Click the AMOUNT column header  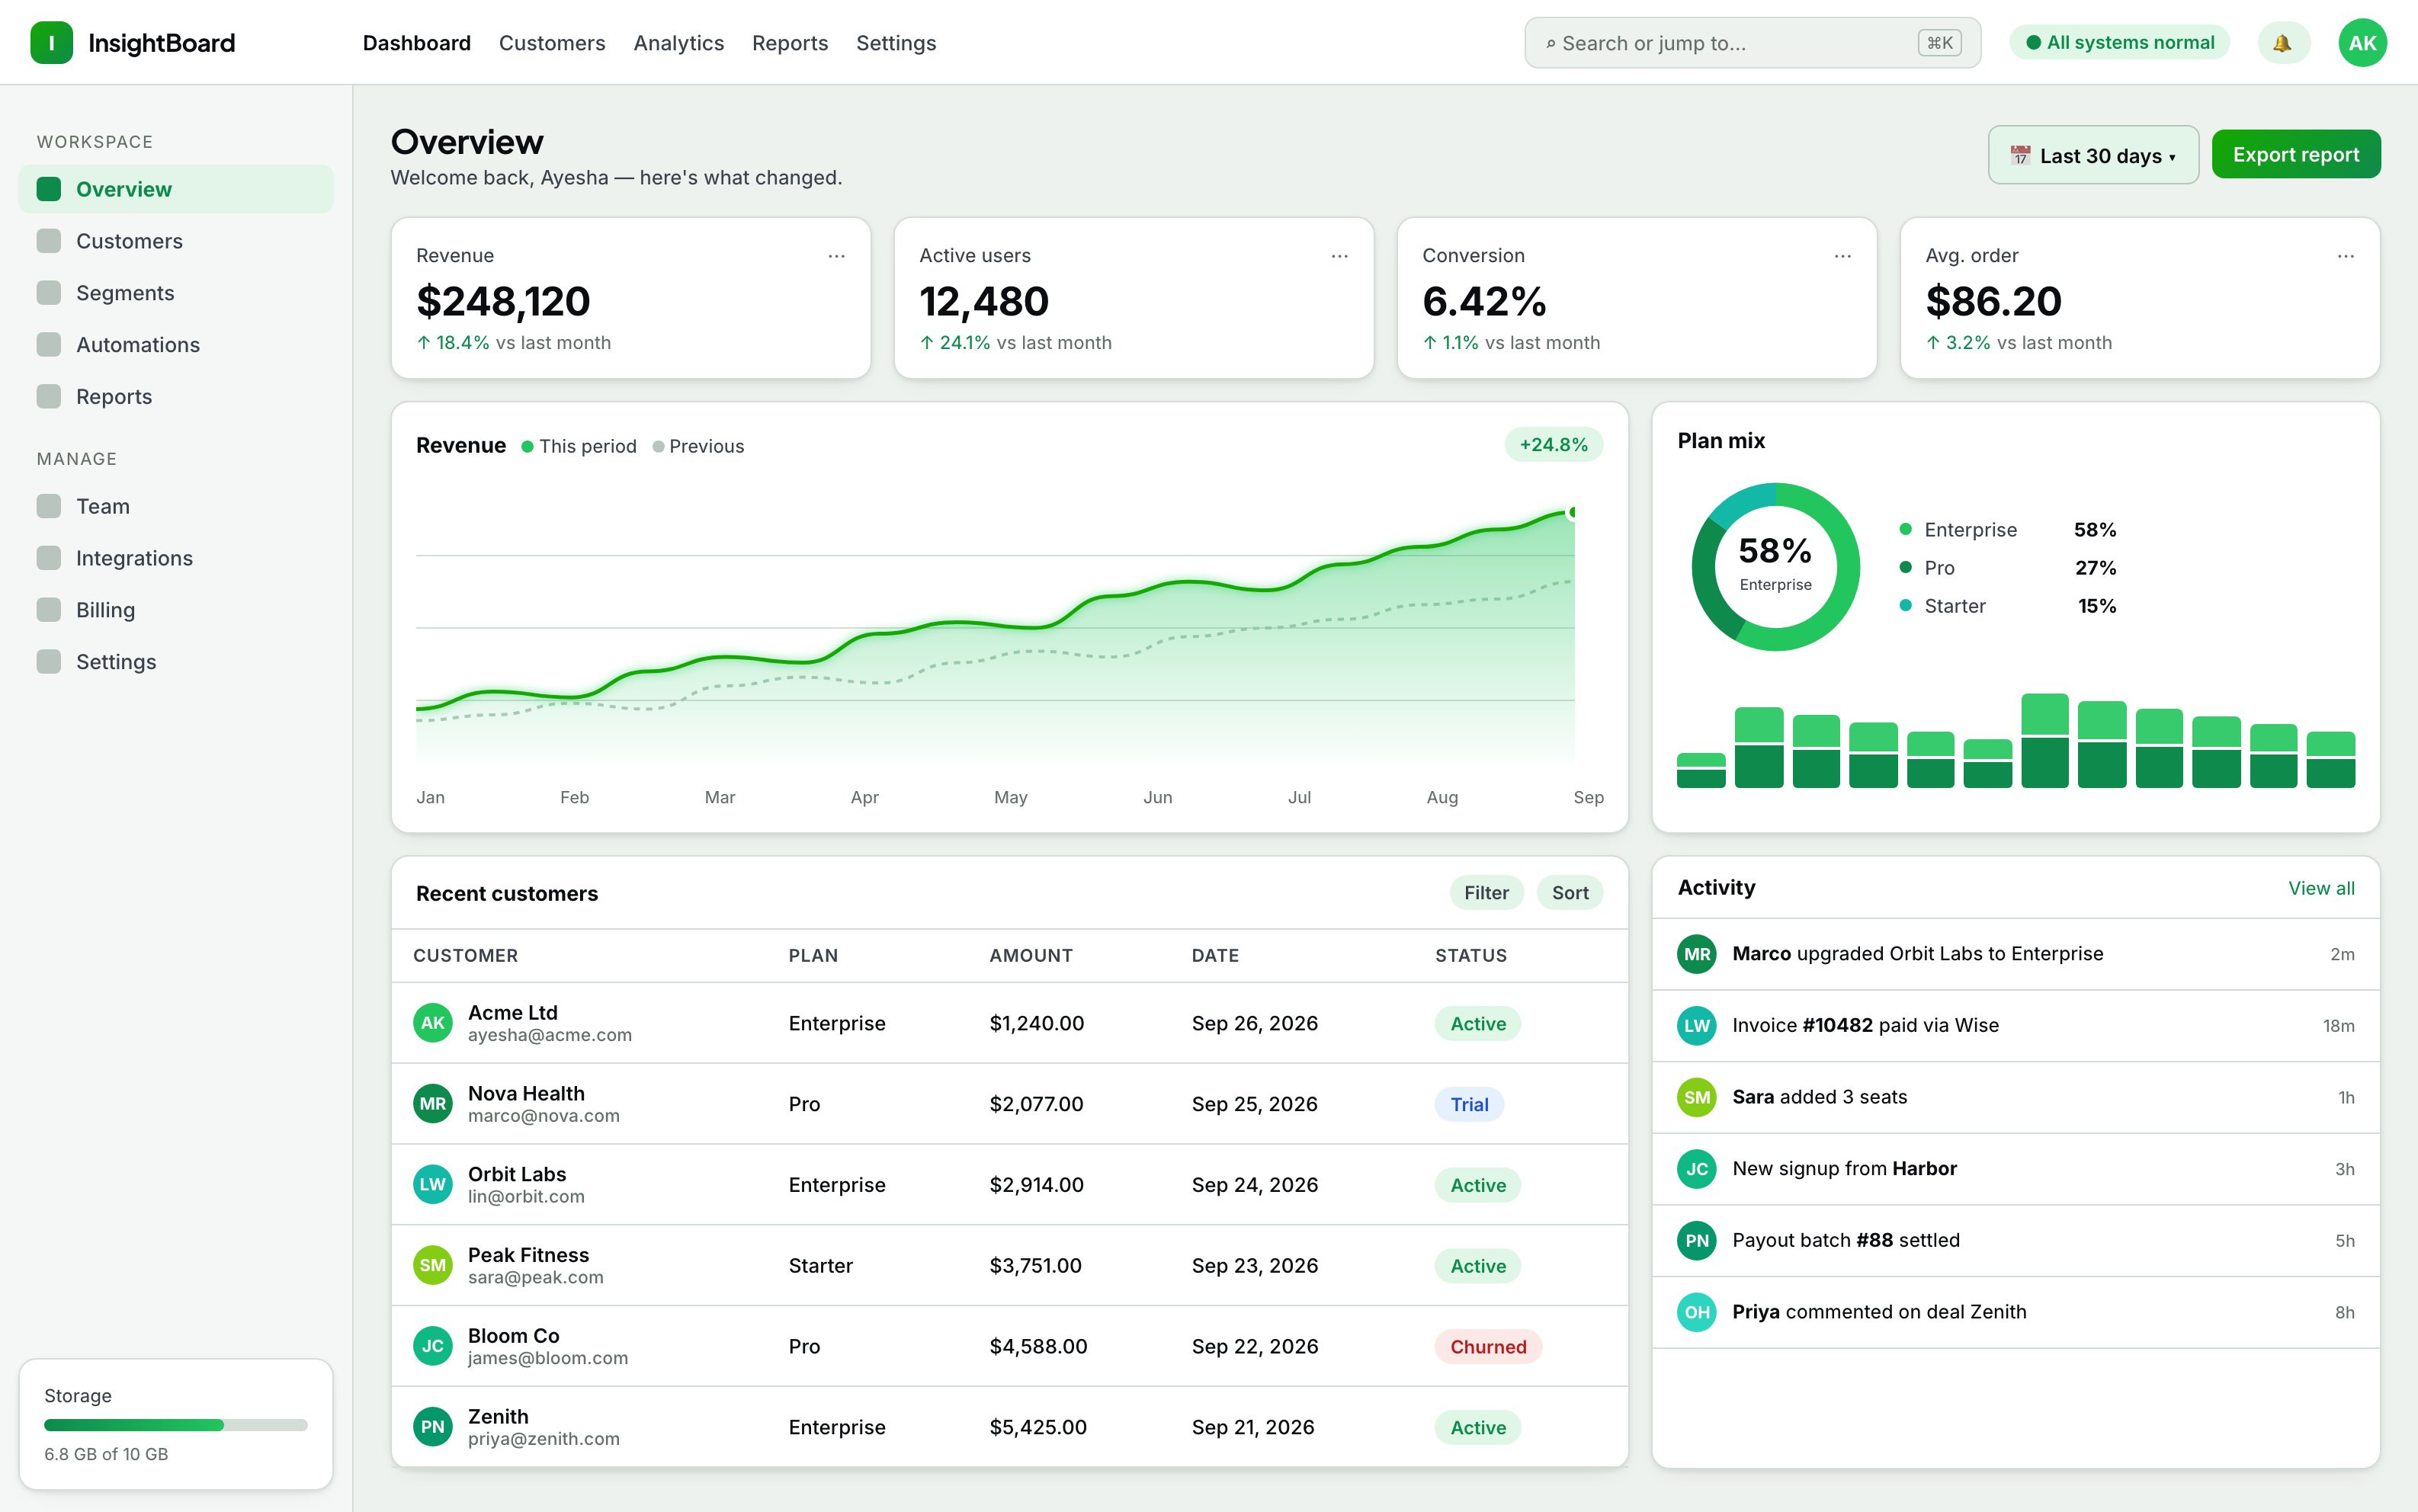(x=1031, y=956)
